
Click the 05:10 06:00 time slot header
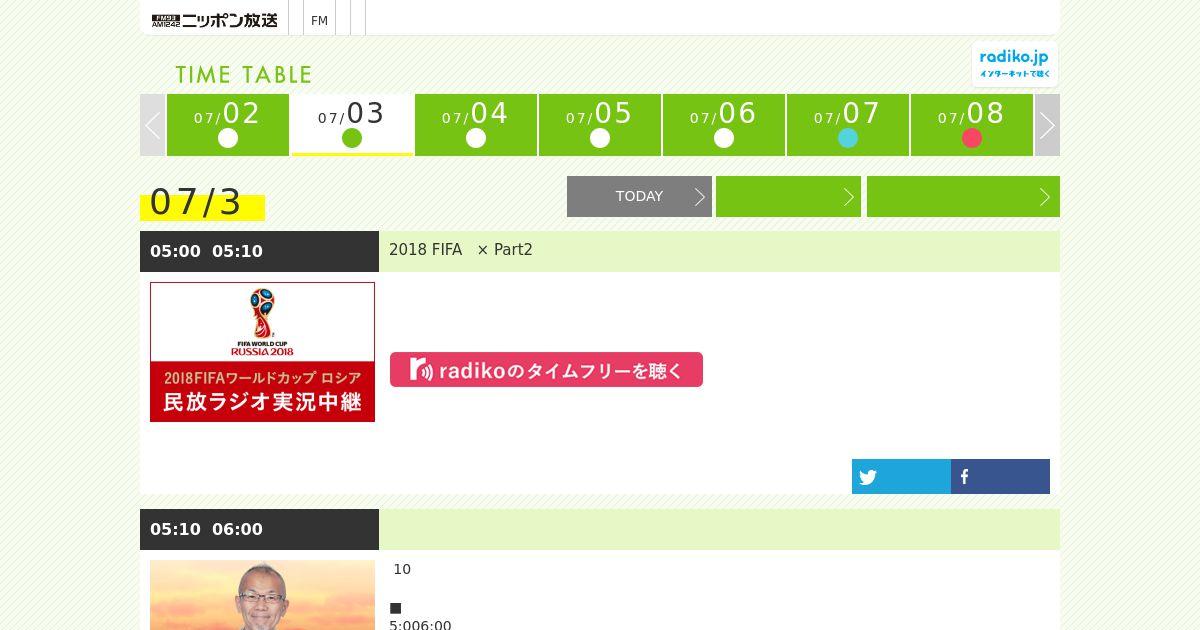259,529
